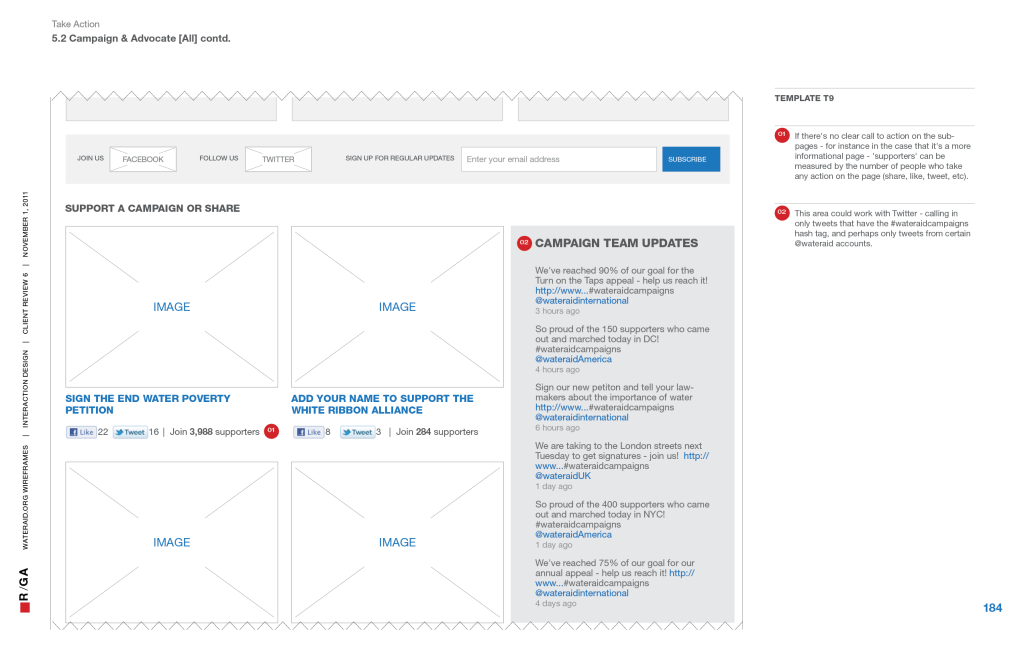Click the Twitter follow us button
The width and height of the screenshot is (1024, 662).
[278, 159]
